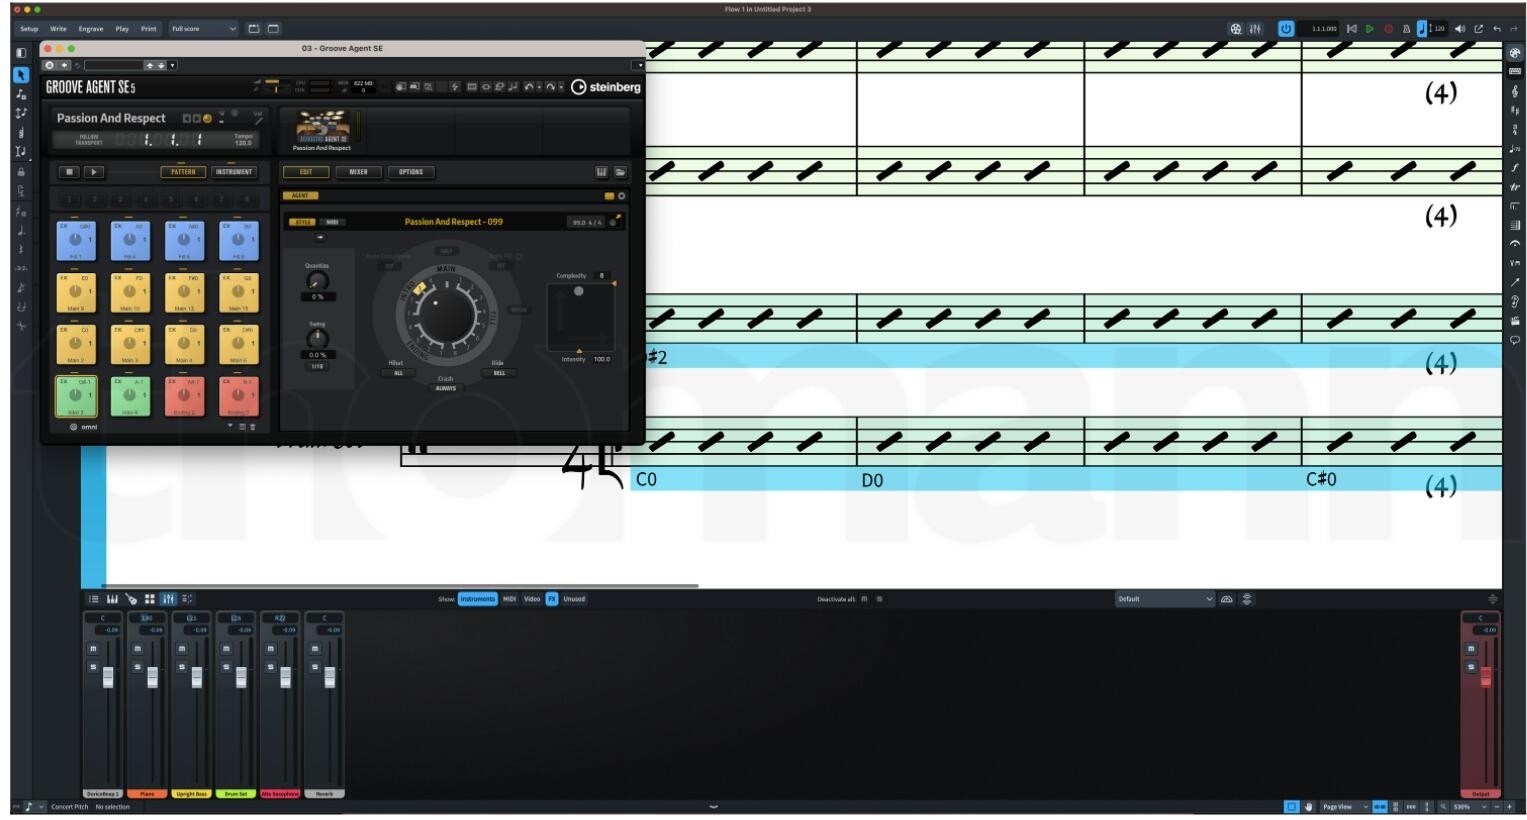Open the OPTIONS page in Groove Agent
This screenshot has width=1527, height=820.
(411, 172)
